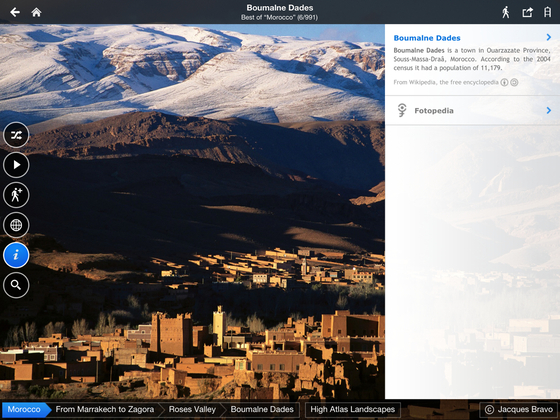
Task: Expand the Fotopedia row chevron
Action: (549, 110)
